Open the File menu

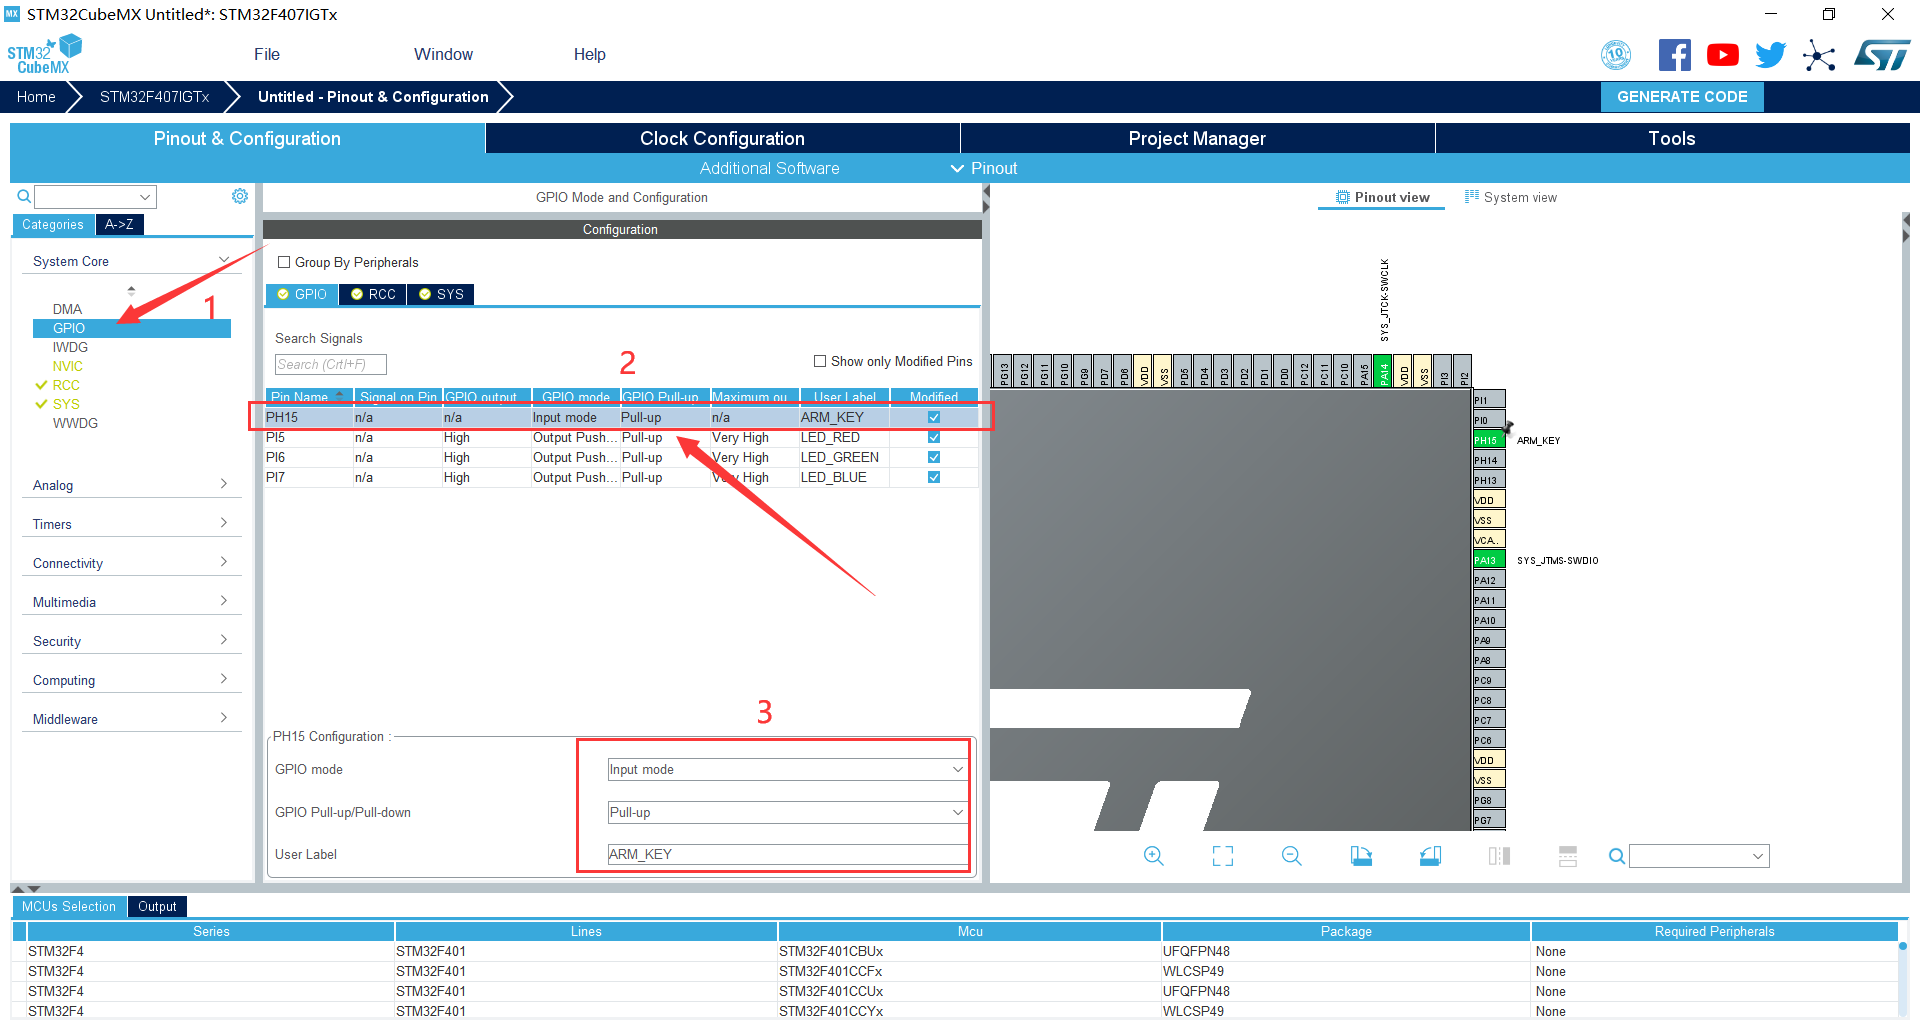[x=266, y=55]
